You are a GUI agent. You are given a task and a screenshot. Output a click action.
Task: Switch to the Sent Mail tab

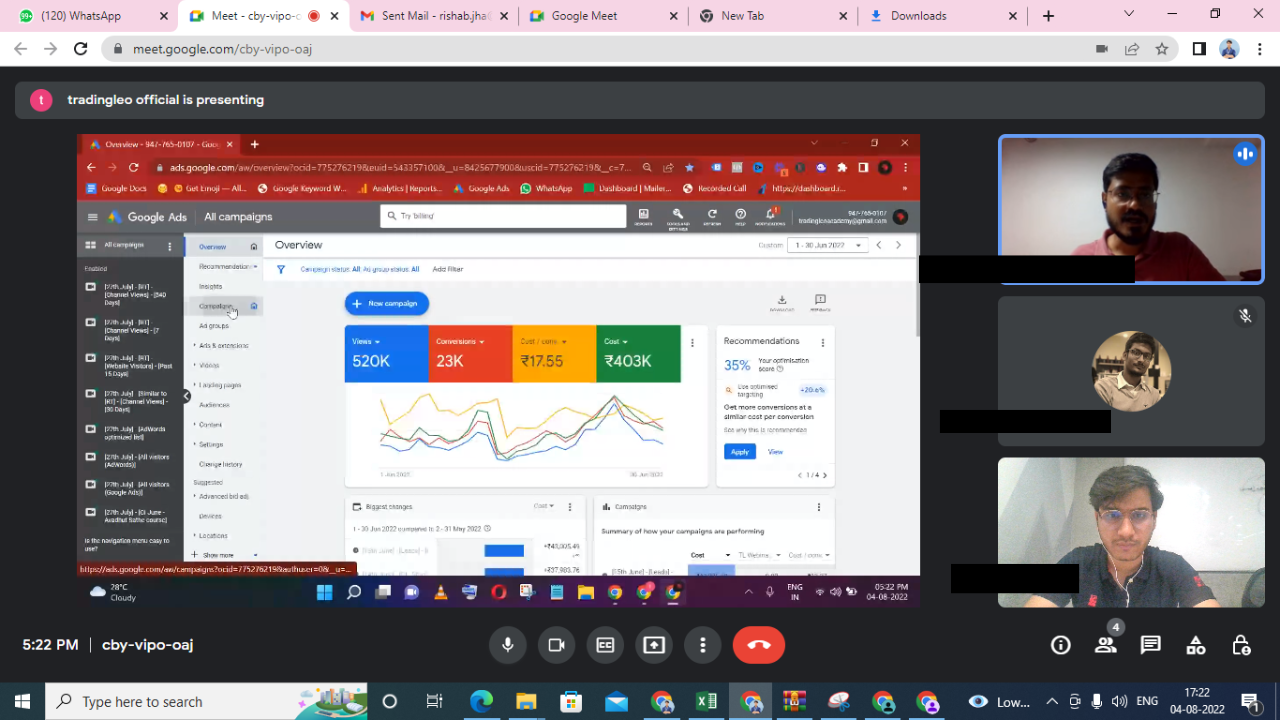(433, 16)
